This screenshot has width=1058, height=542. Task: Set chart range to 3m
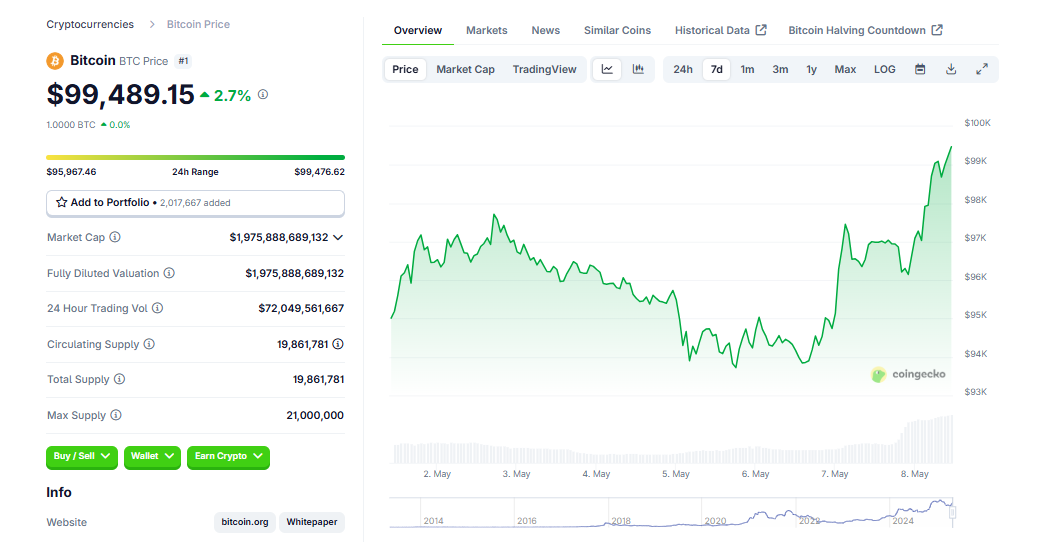click(780, 69)
